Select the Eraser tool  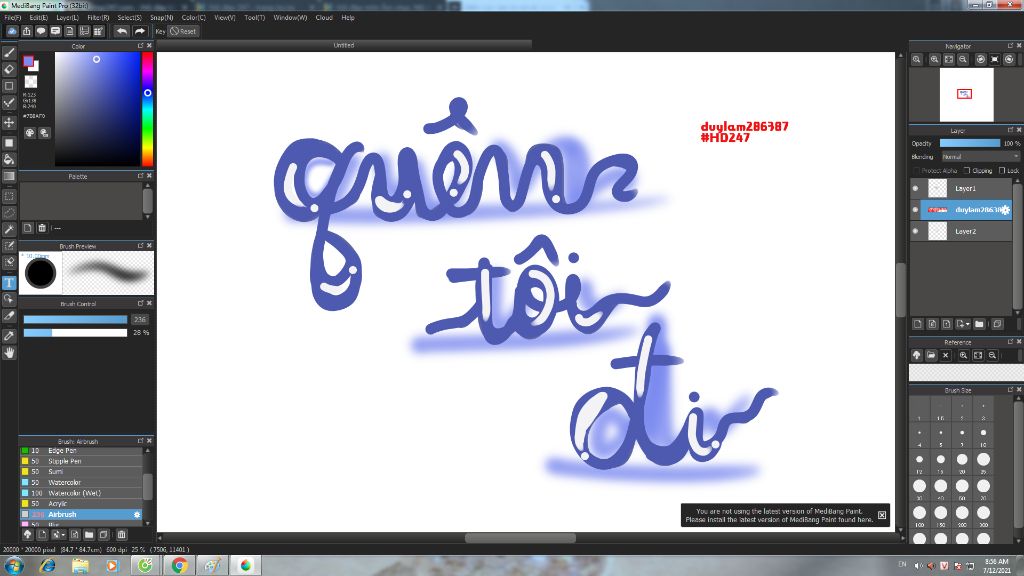click(9, 69)
